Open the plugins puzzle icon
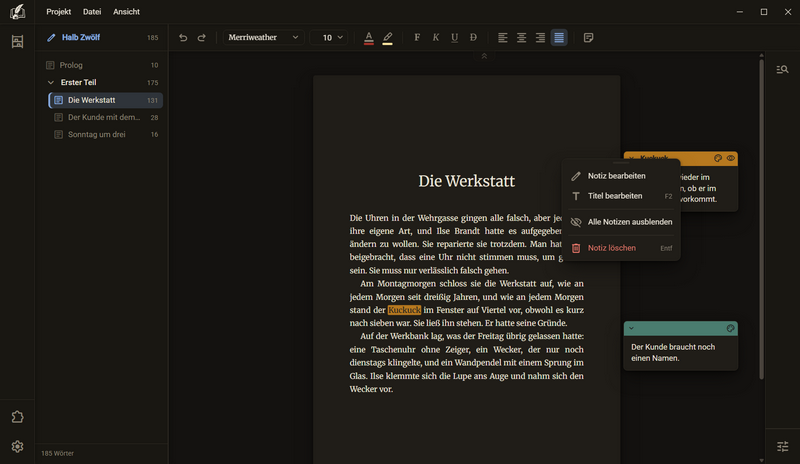This screenshot has width=800, height=464. coord(17,417)
